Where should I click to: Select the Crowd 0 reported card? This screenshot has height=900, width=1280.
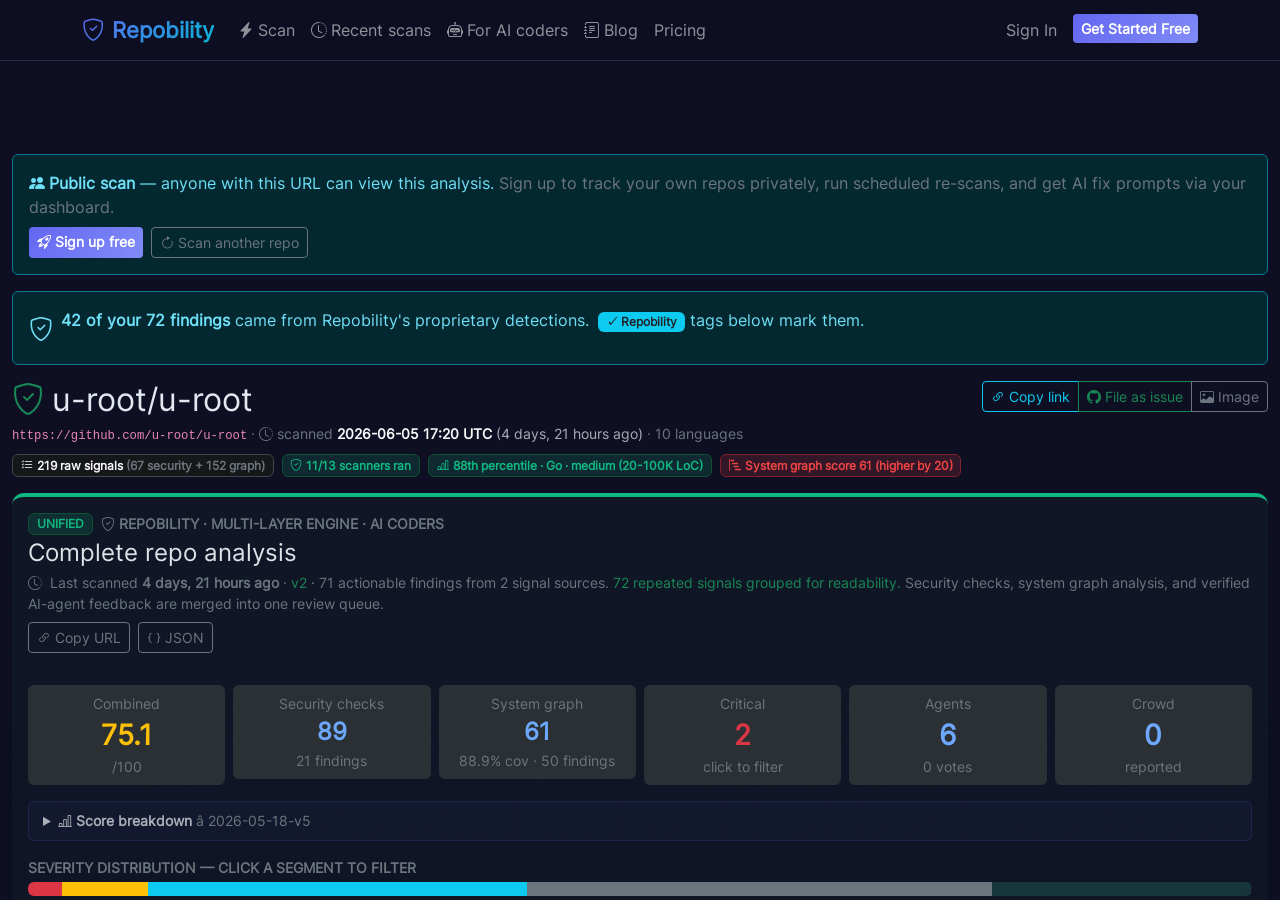click(x=1153, y=735)
